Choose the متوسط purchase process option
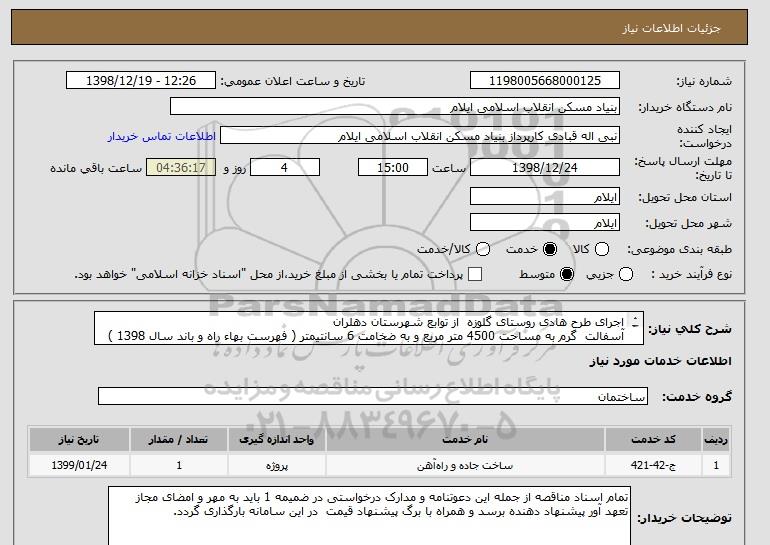 (567, 274)
